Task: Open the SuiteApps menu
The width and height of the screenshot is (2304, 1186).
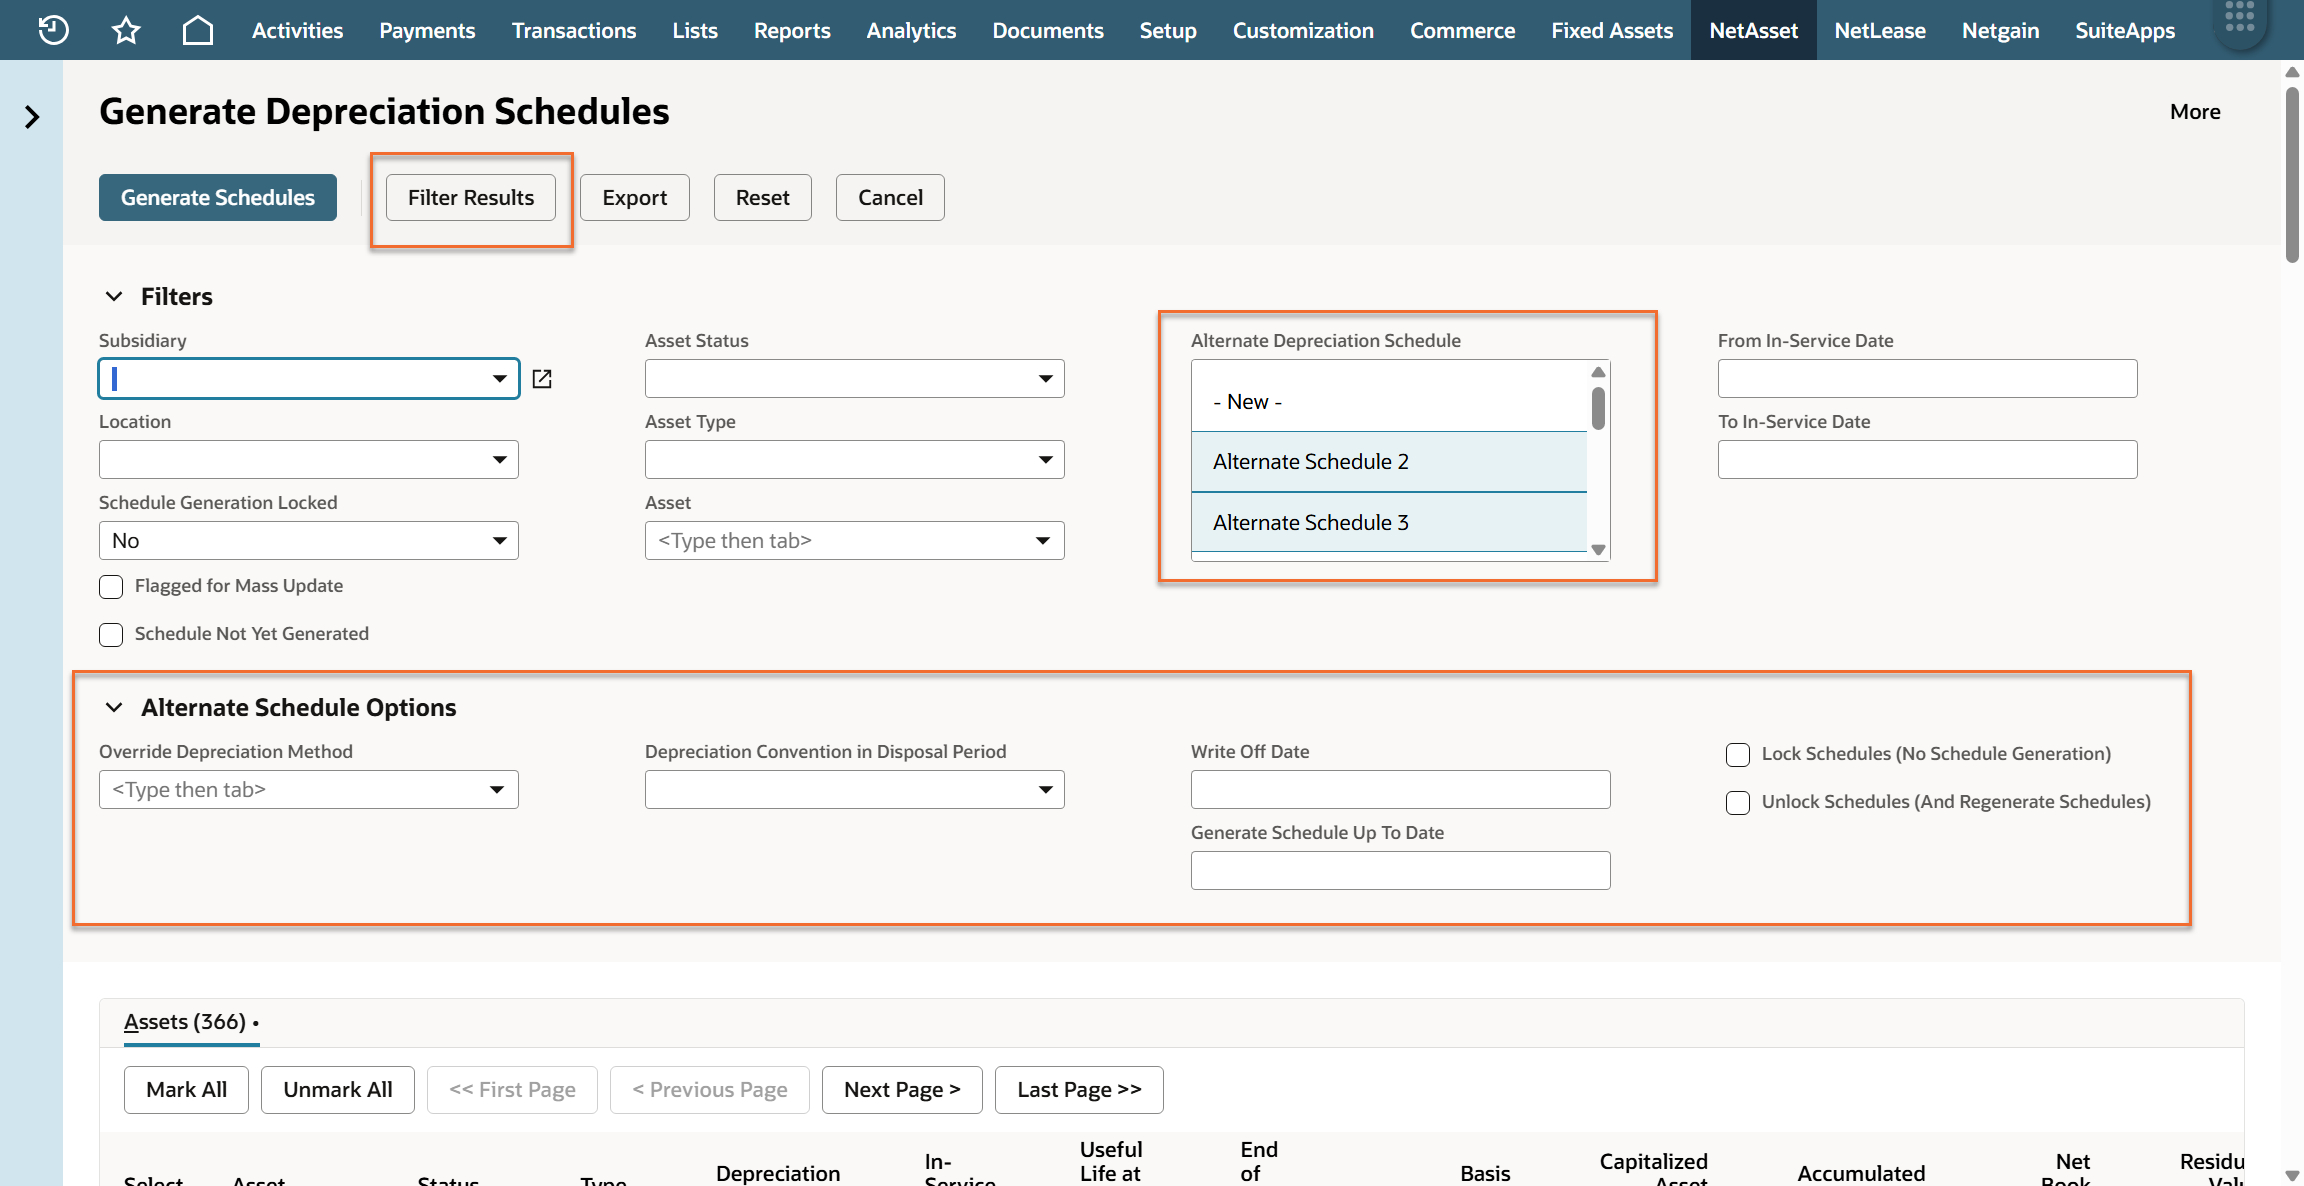Action: coord(2125,30)
